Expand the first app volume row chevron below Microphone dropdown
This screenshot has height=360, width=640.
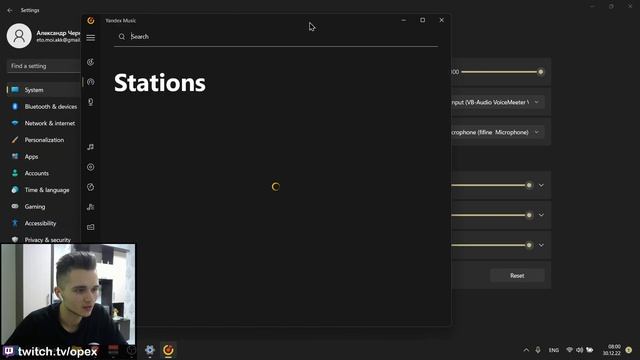tap(541, 185)
